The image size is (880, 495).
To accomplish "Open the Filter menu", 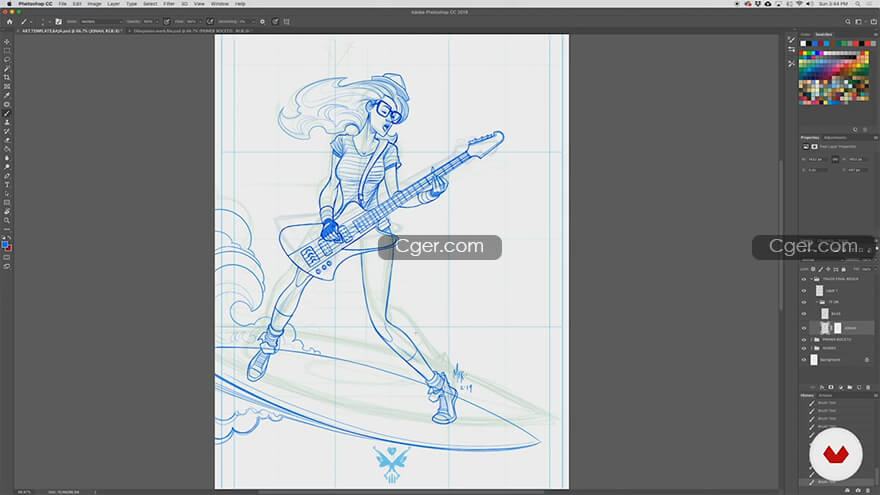I will pyautogui.click(x=169, y=3).
